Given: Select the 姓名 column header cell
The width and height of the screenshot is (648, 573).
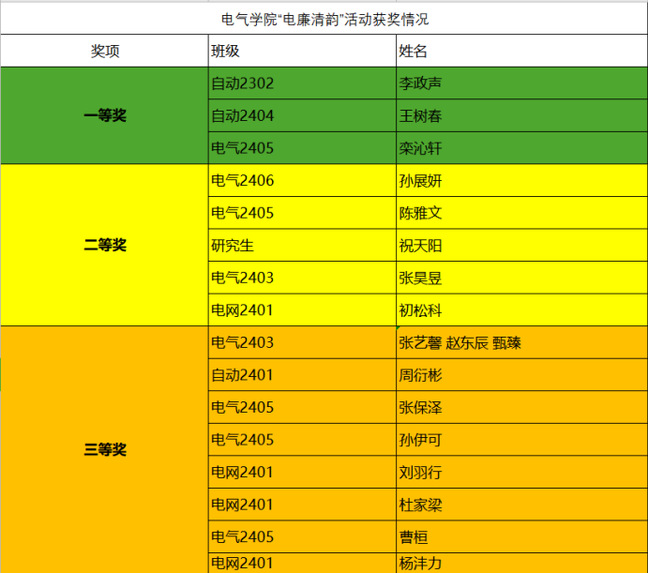Looking at the screenshot, I should (x=520, y=51).
